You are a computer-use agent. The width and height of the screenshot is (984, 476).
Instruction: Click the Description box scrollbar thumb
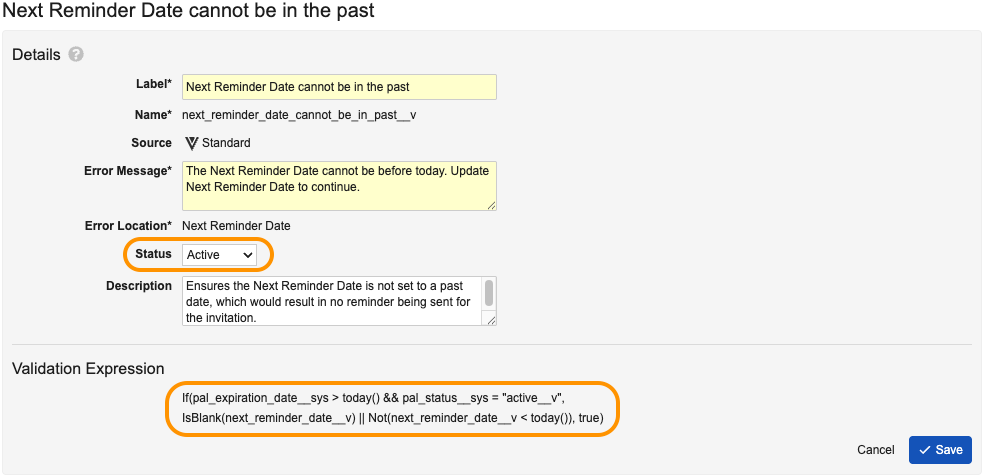pyautogui.click(x=489, y=292)
